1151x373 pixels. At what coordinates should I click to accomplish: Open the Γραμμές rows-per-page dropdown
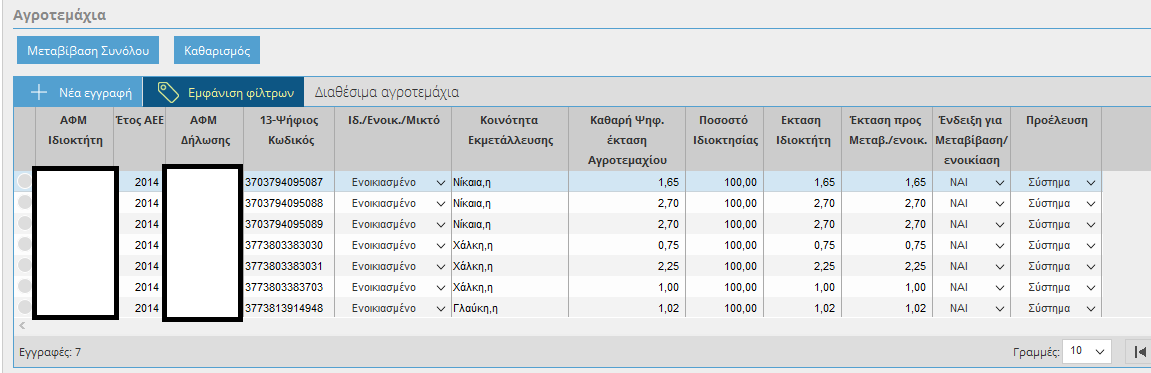1088,352
